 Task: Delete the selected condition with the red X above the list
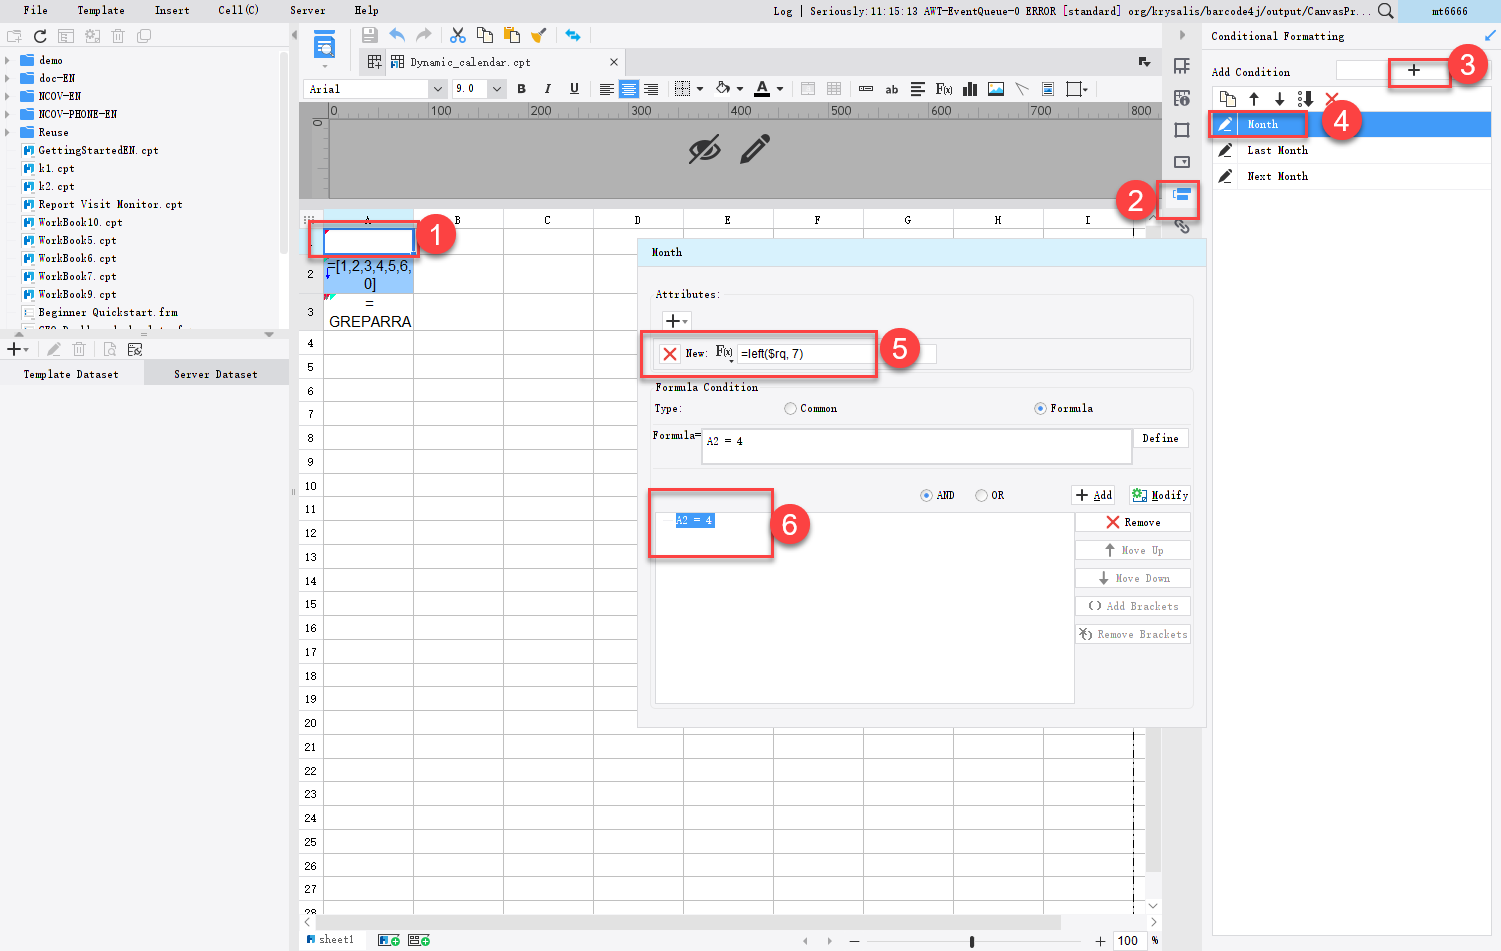pos(1331,99)
